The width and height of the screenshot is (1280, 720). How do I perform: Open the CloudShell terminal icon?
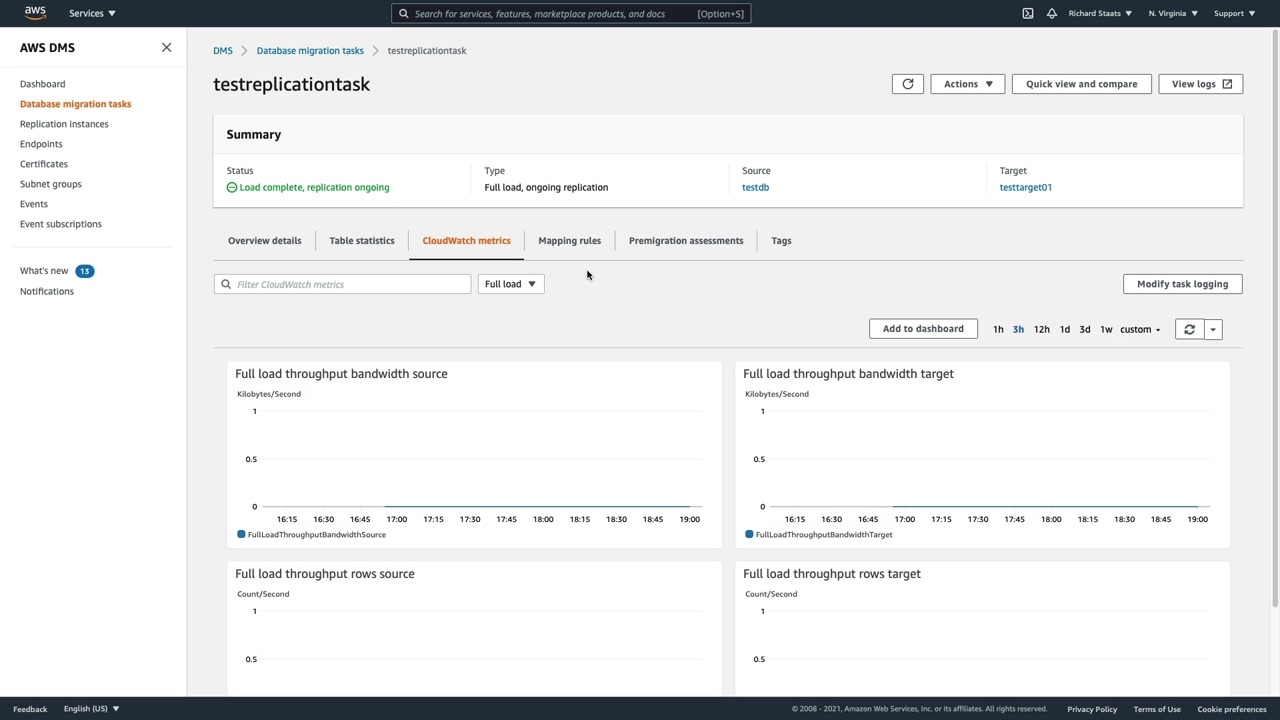click(x=1028, y=13)
